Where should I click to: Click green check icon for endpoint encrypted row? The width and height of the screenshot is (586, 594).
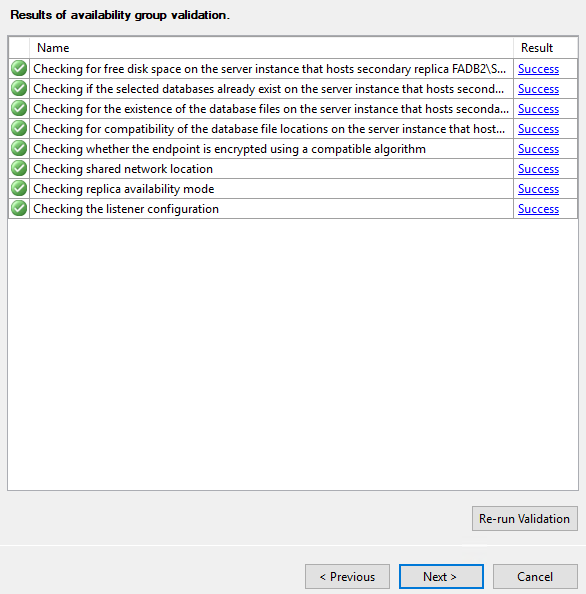click(19, 148)
